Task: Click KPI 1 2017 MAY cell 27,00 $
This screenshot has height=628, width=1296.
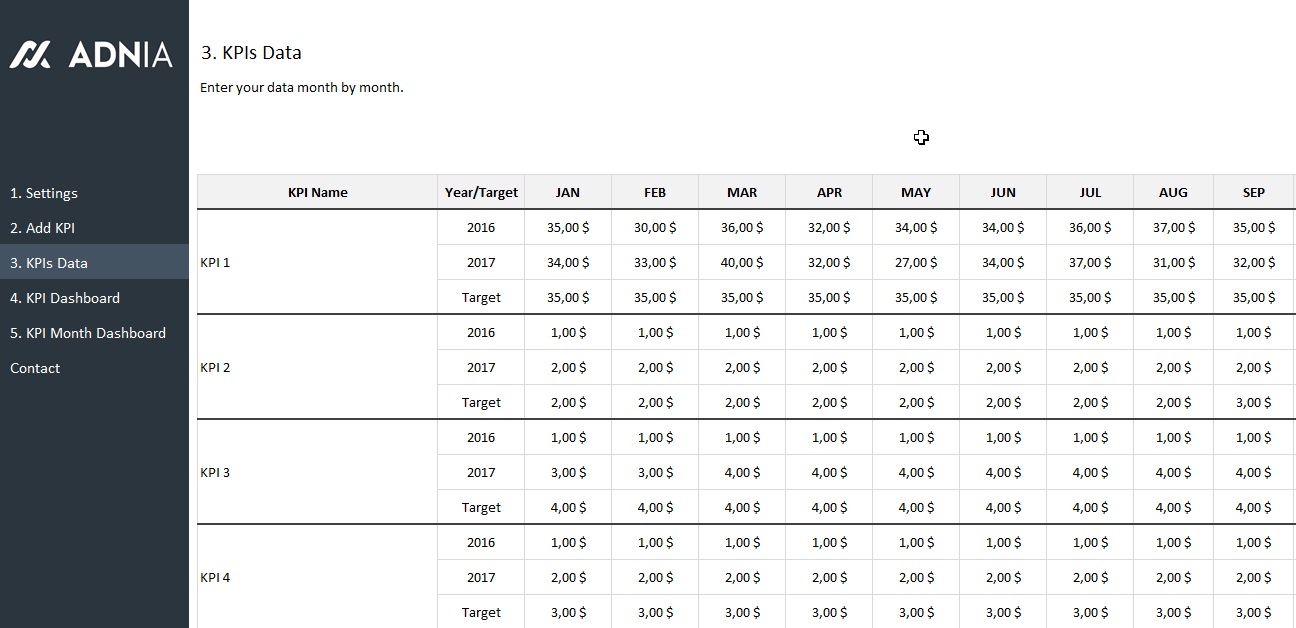Action: point(916,263)
